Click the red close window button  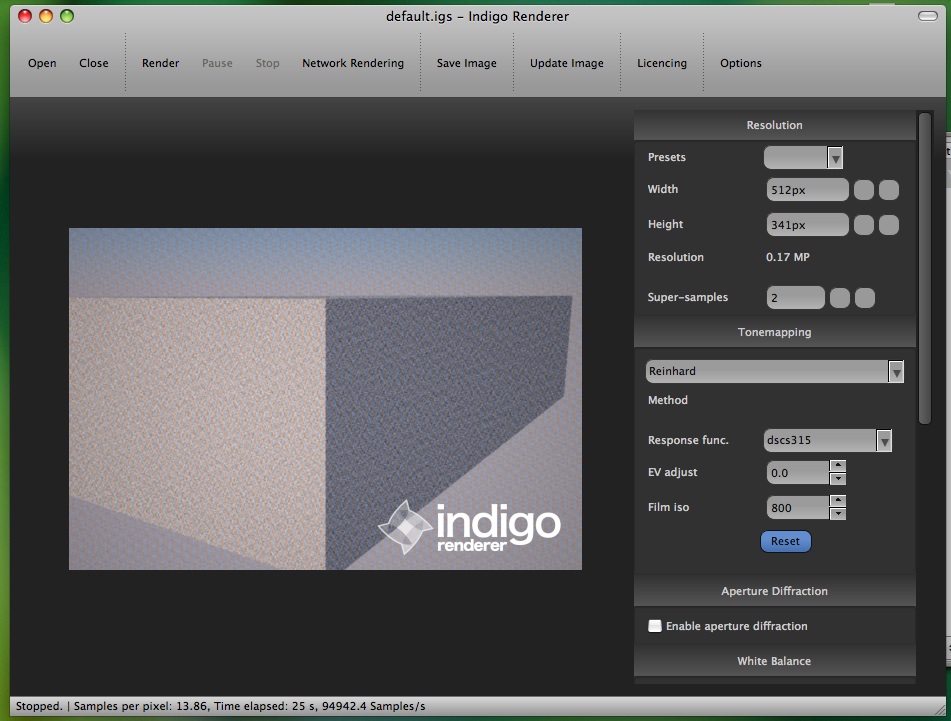(x=25, y=16)
